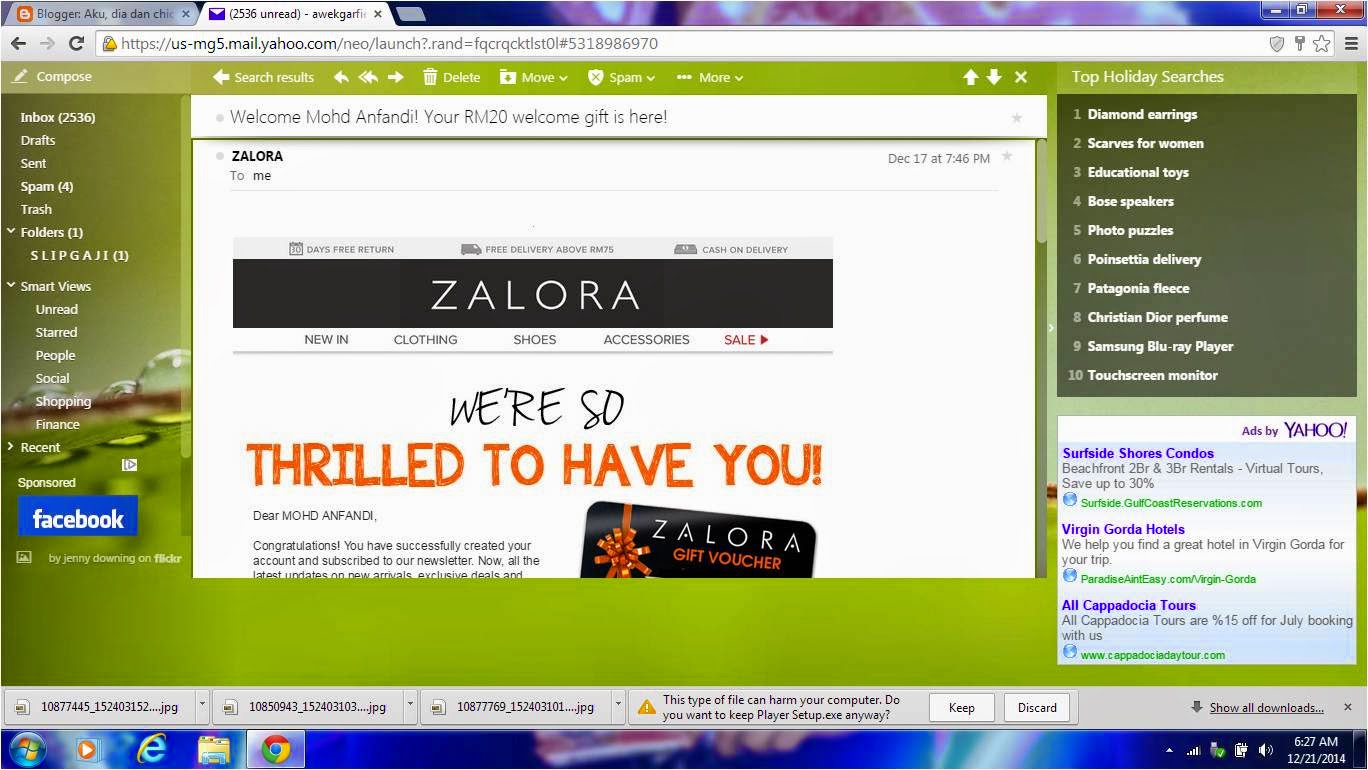Image resolution: width=1368 pixels, height=770 pixels.
Task: Click Show all downloads link
Action: [x=1266, y=707]
